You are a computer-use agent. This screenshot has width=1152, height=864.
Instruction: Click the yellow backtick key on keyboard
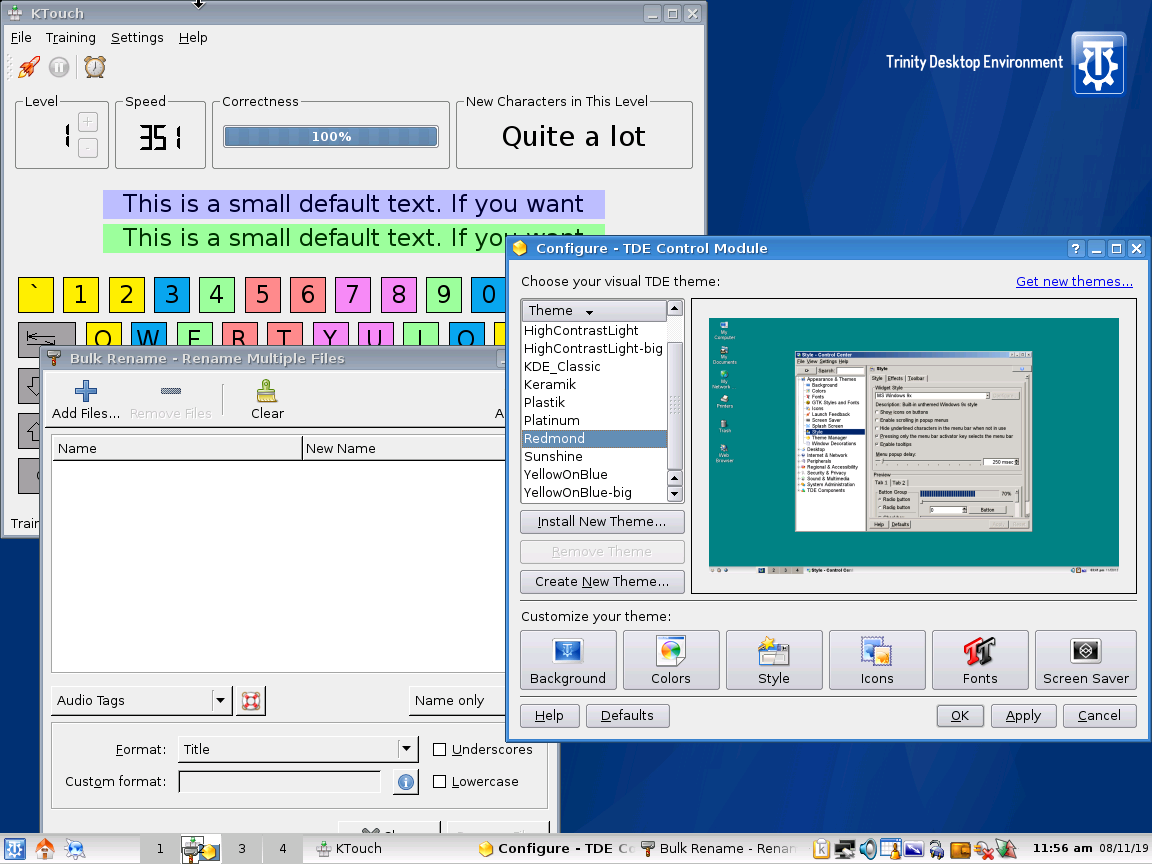tap(36, 295)
